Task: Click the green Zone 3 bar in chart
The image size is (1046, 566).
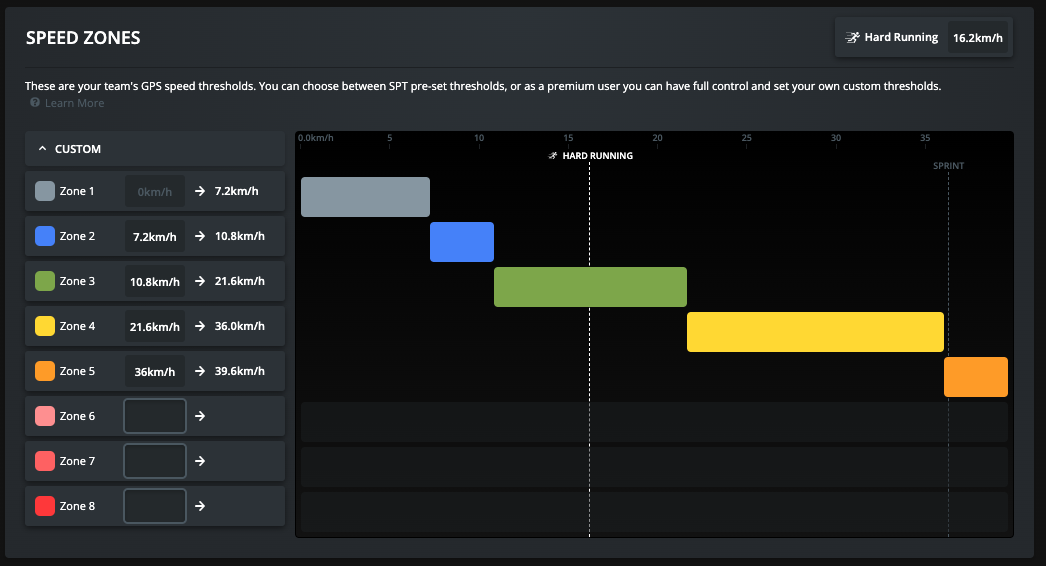Action: coord(590,287)
